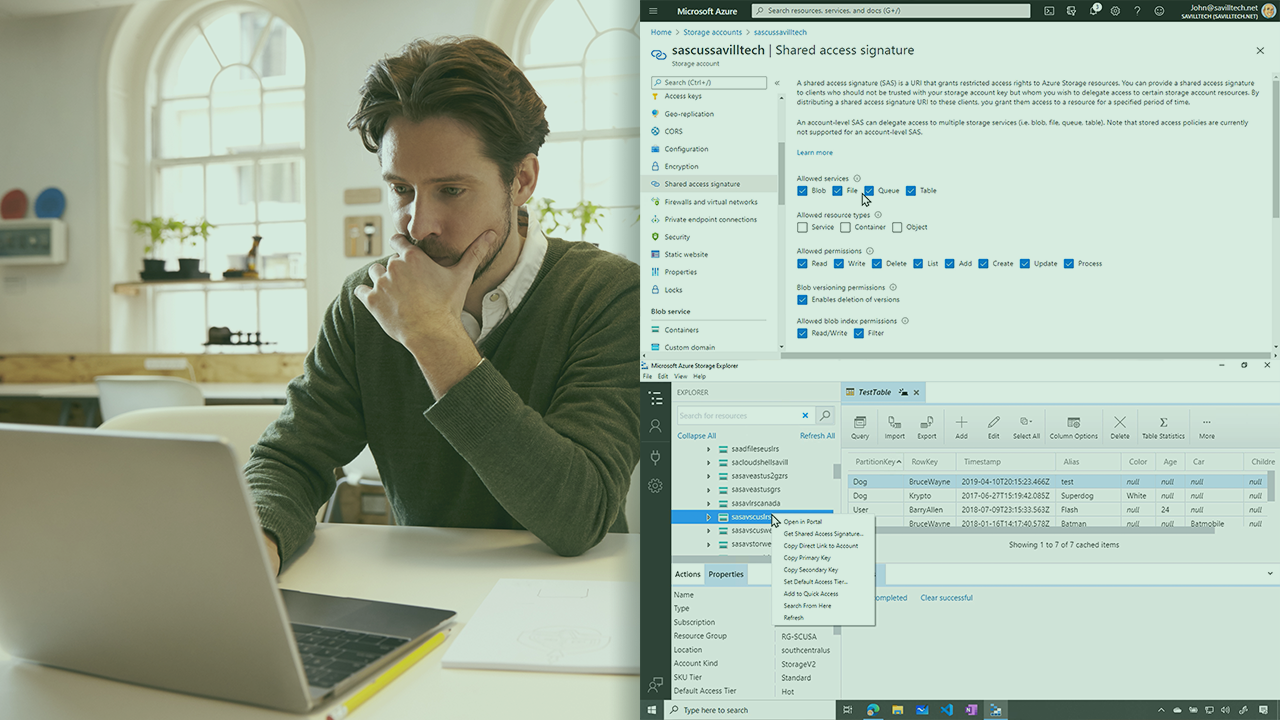Uncheck the Delete permission checkbox
Viewport: 1280px width, 720px height.
point(877,264)
